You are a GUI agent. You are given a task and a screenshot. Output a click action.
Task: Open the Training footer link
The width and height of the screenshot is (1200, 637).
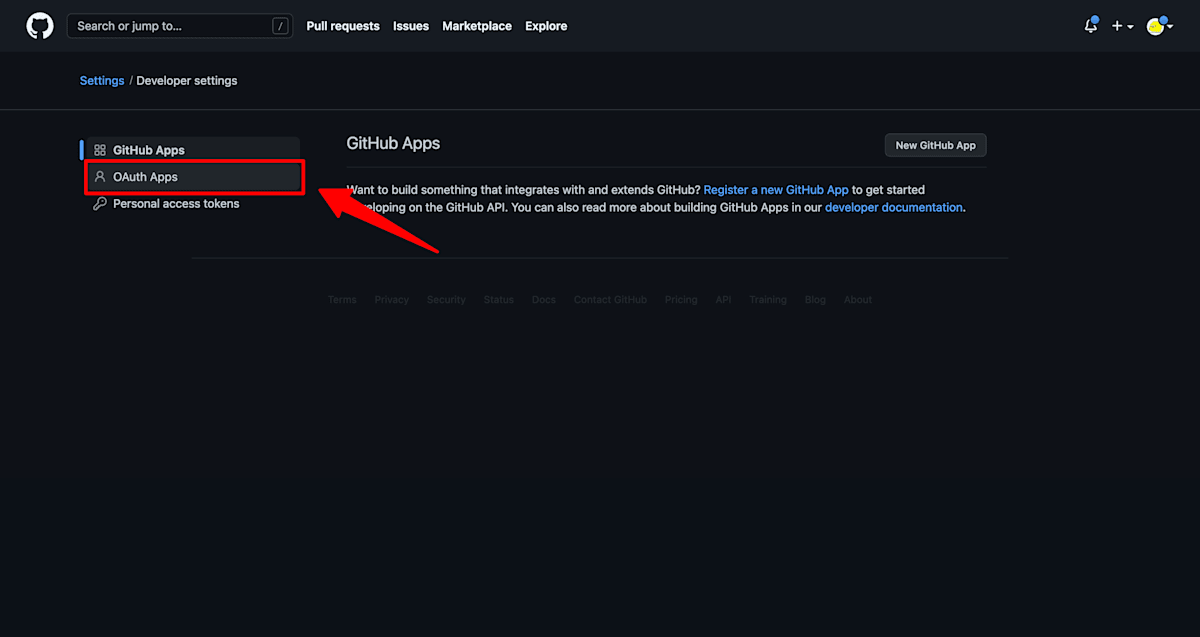(768, 300)
